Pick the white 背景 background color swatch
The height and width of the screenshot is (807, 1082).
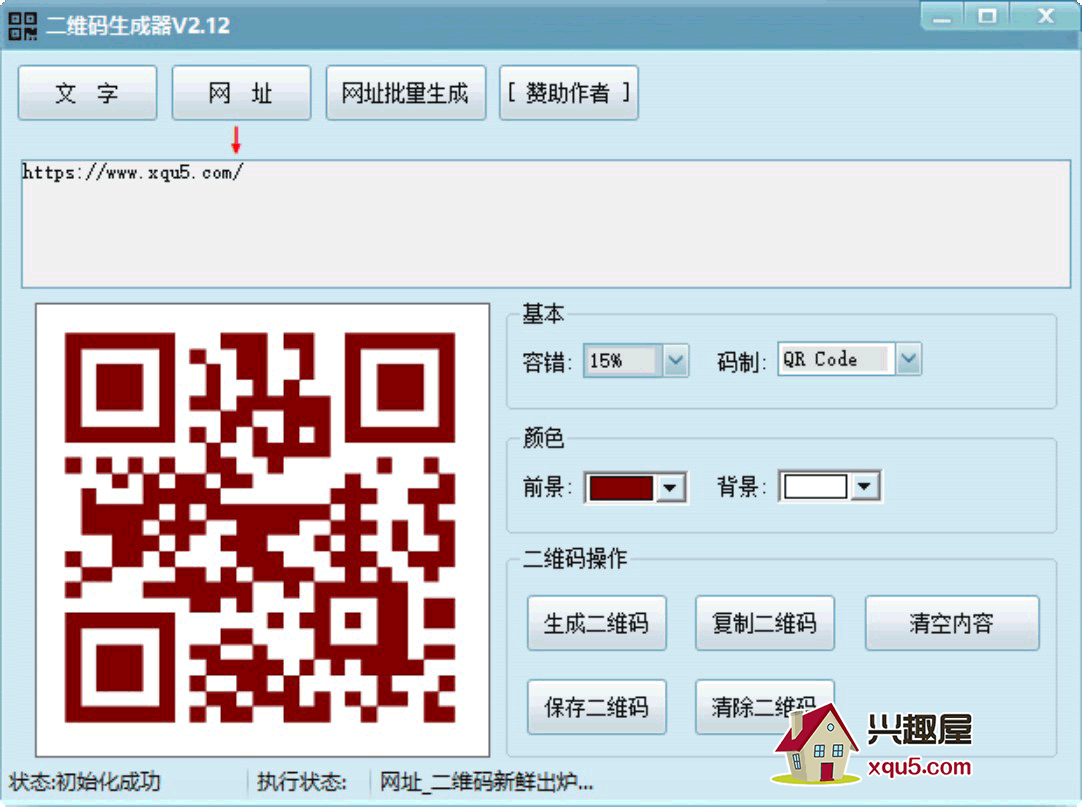click(x=815, y=487)
